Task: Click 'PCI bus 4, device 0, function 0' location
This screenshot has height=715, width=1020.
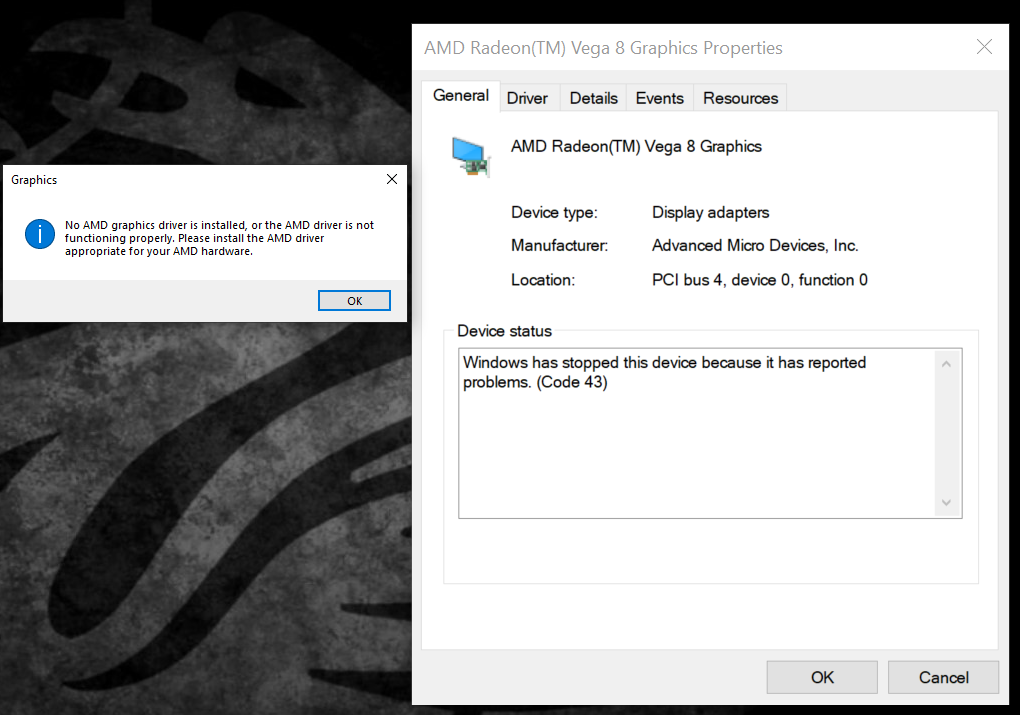Action: [x=760, y=280]
